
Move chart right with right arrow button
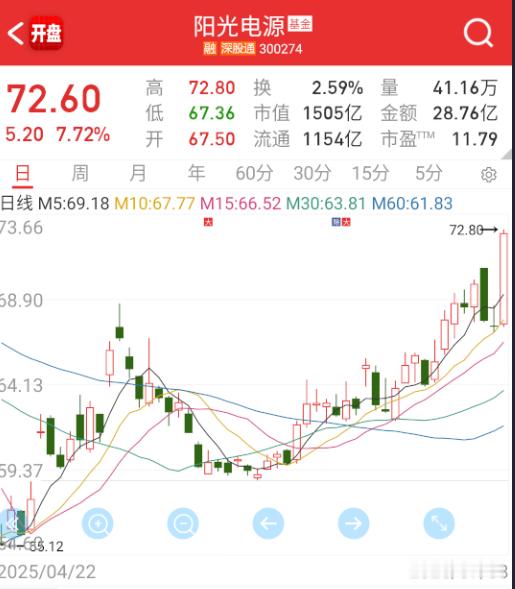[x=353, y=523]
